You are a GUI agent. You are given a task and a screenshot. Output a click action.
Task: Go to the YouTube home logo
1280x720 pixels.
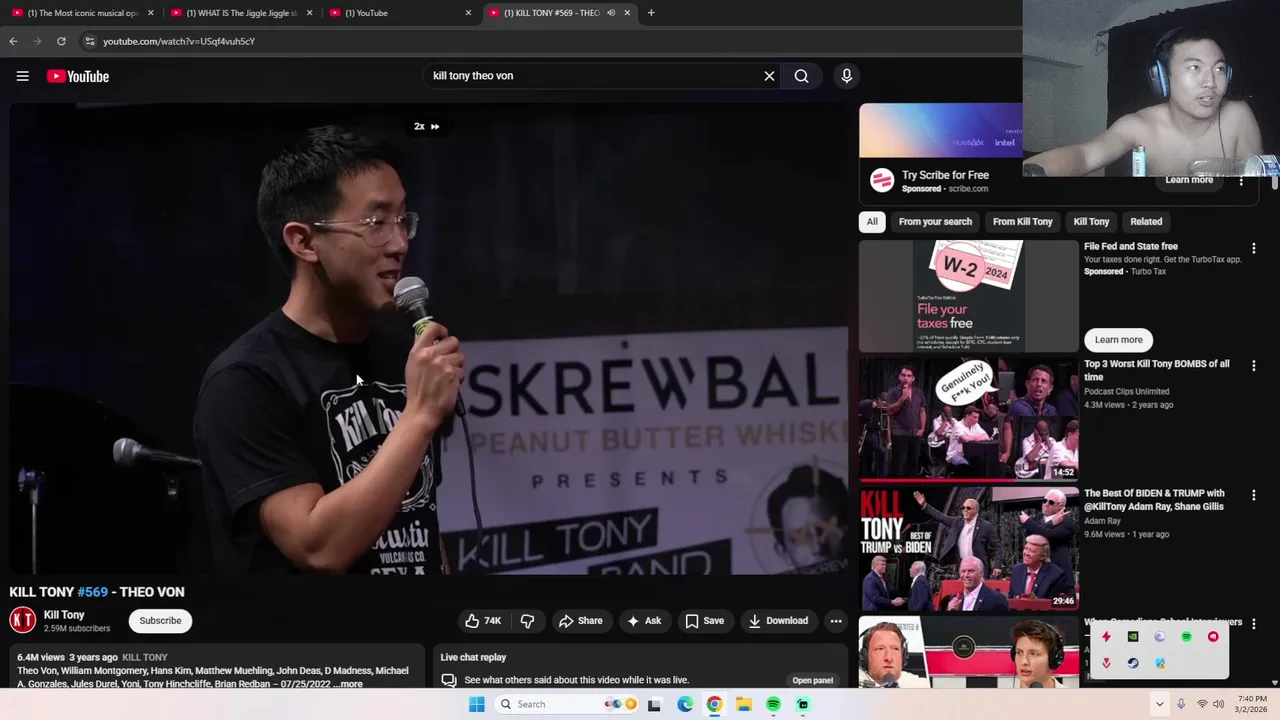tap(78, 76)
